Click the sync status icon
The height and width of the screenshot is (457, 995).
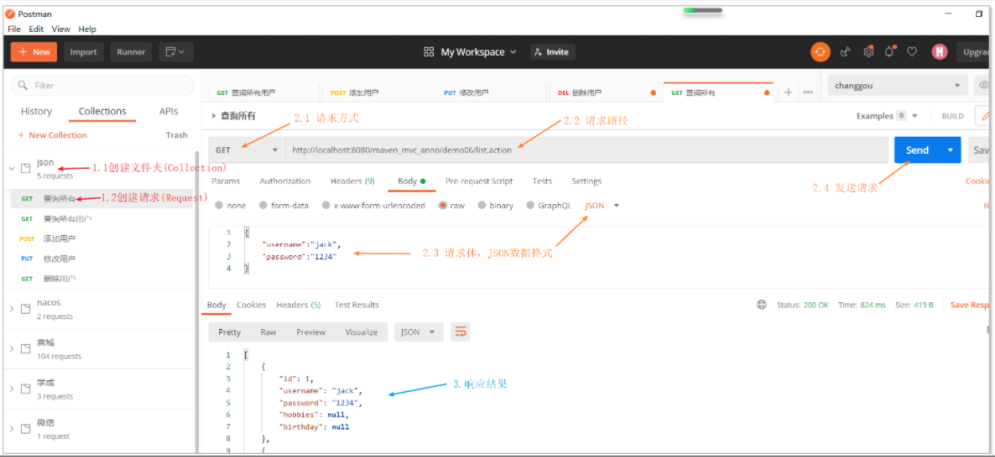(x=820, y=52)
